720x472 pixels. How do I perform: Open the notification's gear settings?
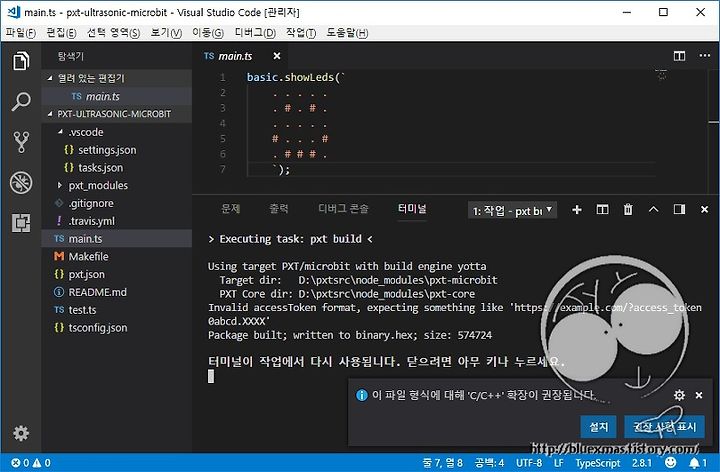pyautogui.click(x=679, y=395)
